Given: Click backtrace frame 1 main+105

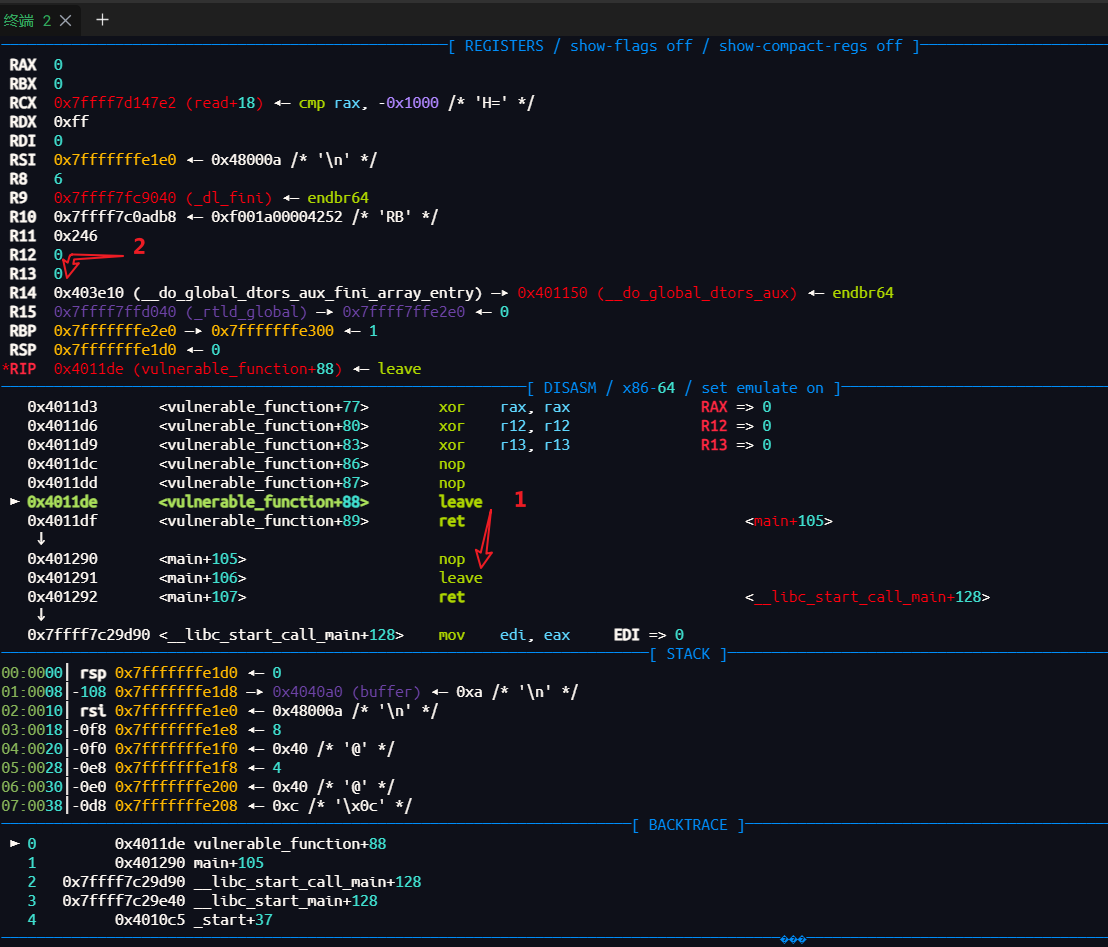Looking at the screenshot, I should [x=228, y=864].
